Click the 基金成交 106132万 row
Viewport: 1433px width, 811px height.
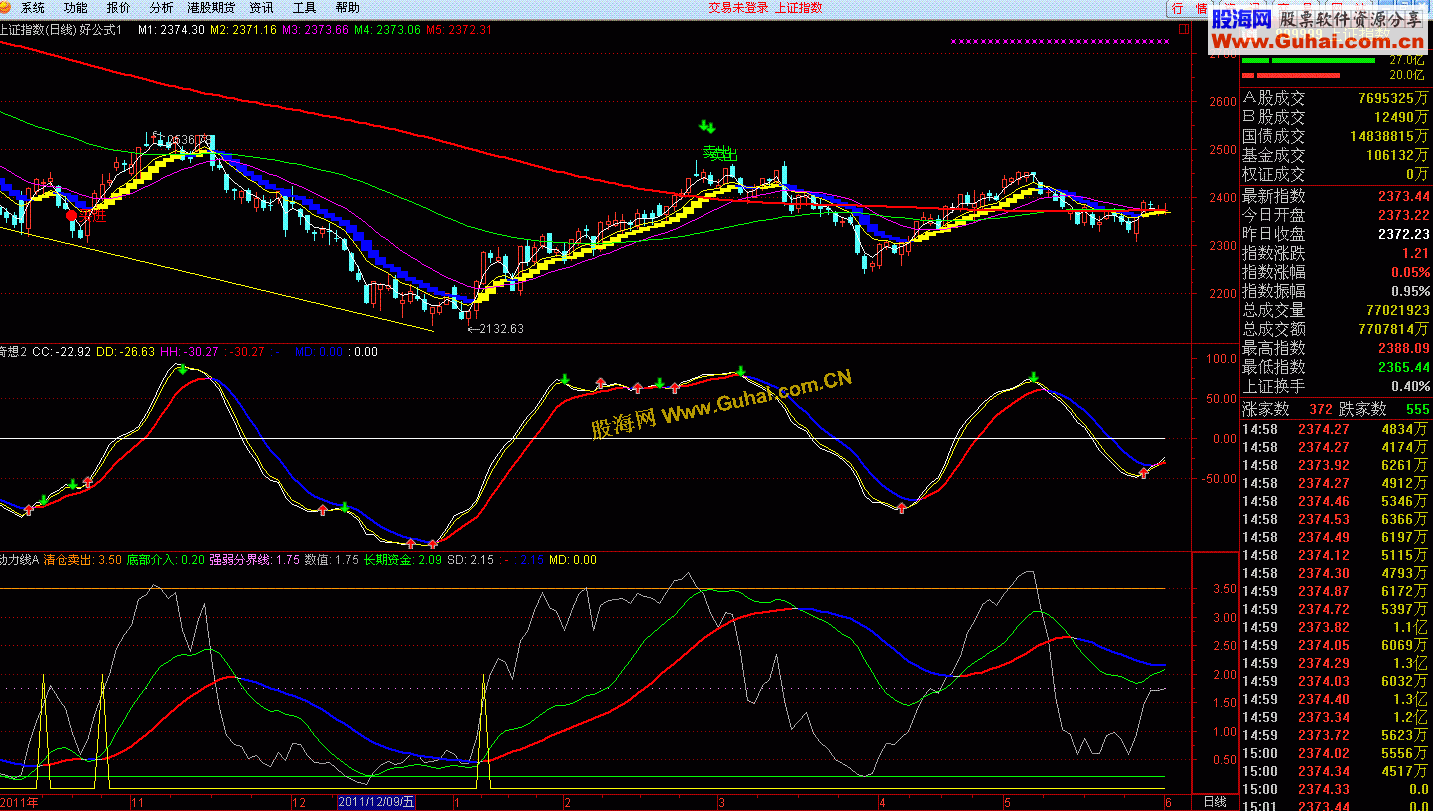(1336, 155)
